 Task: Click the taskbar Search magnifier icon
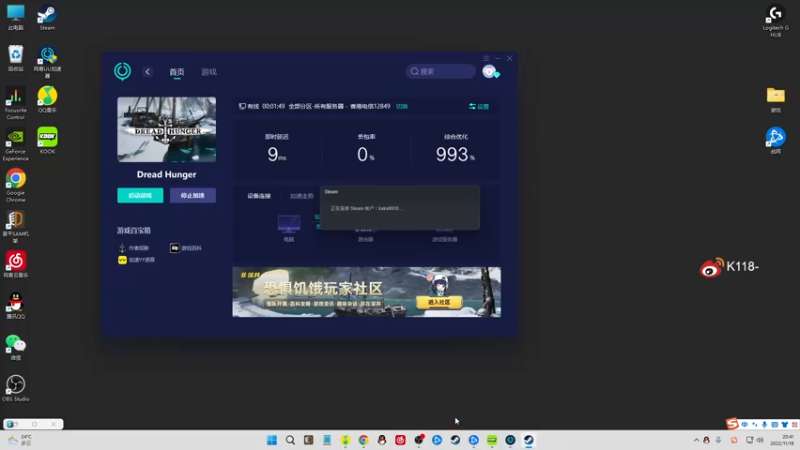(x=290, y=440)
